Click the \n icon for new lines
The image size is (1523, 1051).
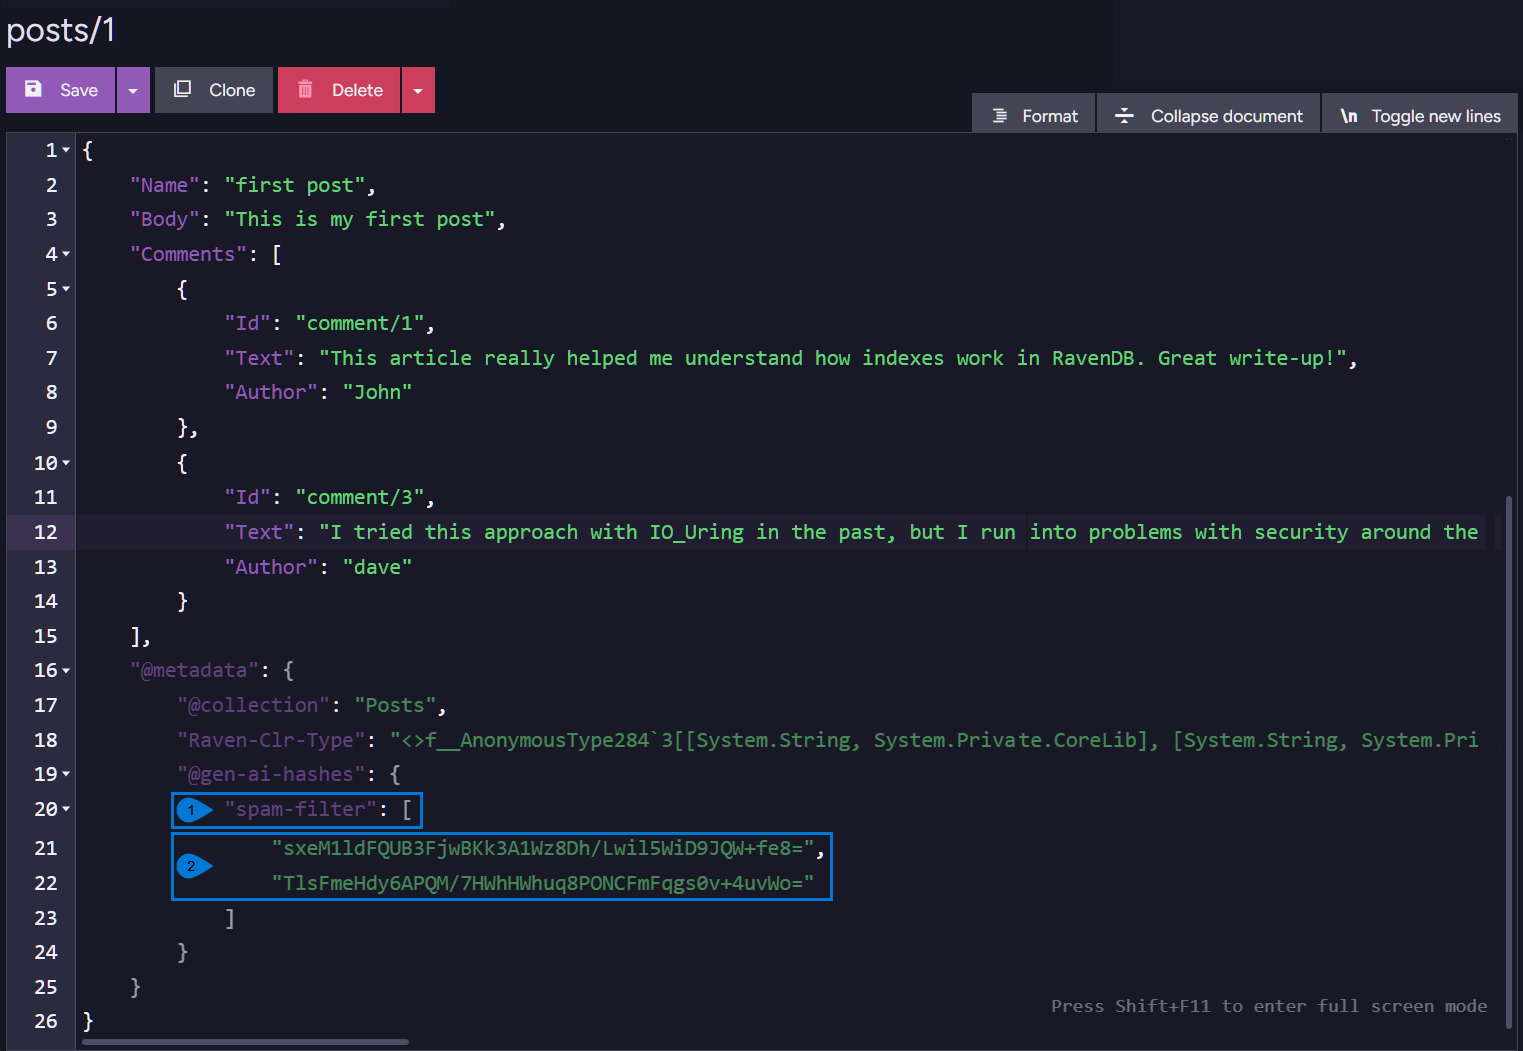(1349, 114)
